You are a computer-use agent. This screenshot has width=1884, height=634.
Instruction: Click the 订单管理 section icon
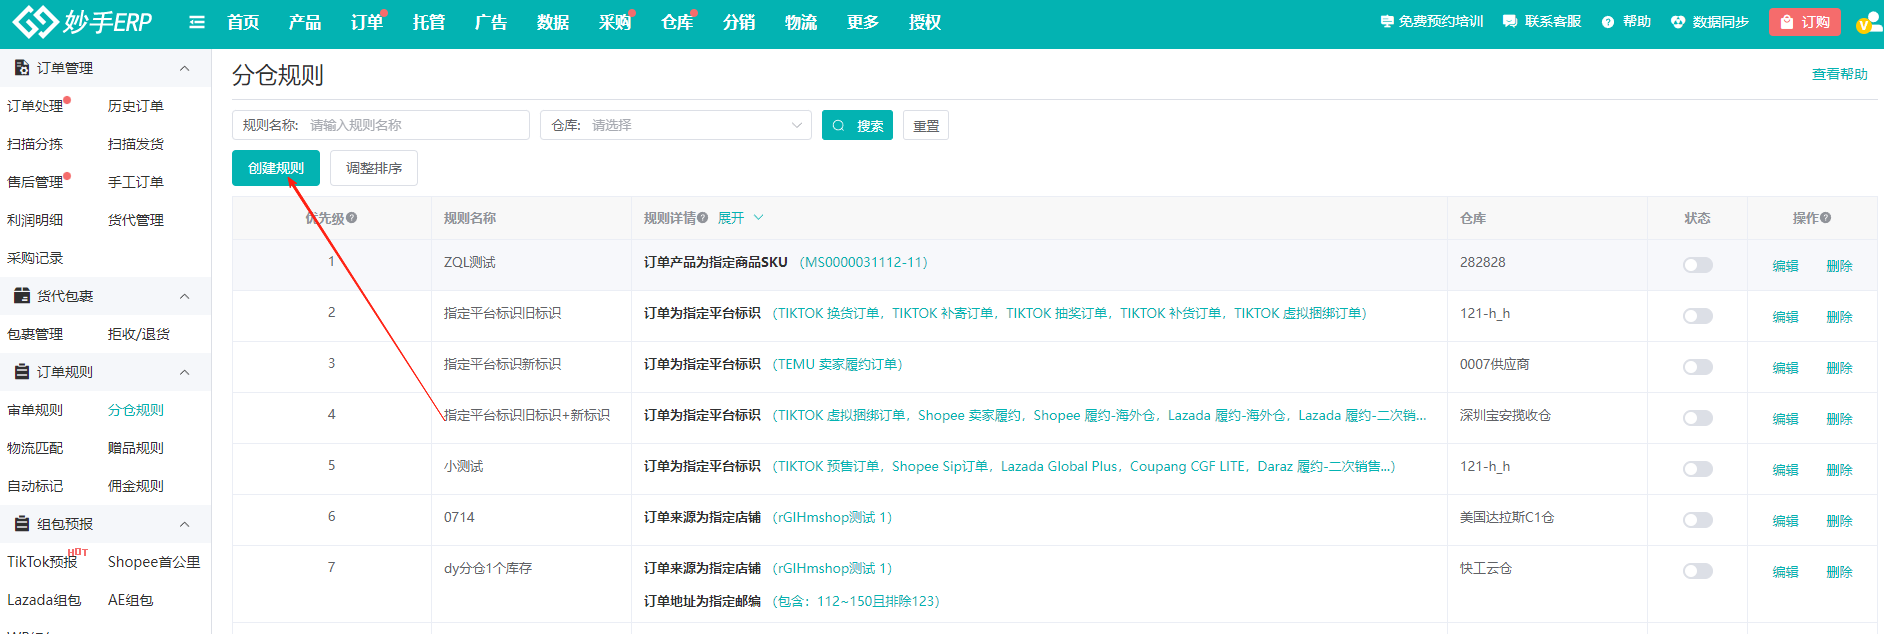point(21,68)
